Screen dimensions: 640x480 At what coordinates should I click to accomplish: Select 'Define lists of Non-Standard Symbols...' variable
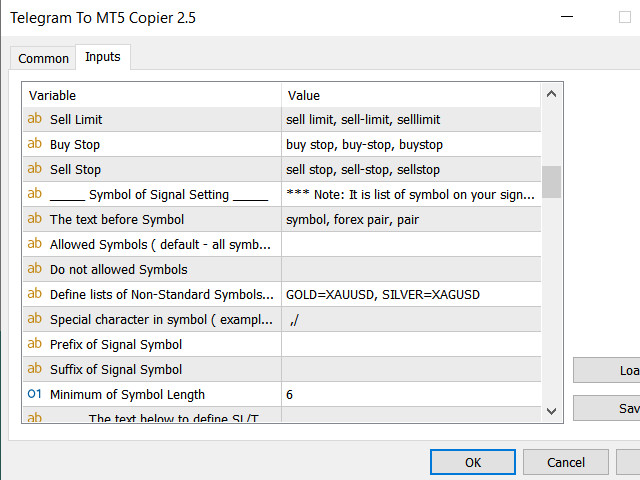pyautogui.click(x=162, y=294)
